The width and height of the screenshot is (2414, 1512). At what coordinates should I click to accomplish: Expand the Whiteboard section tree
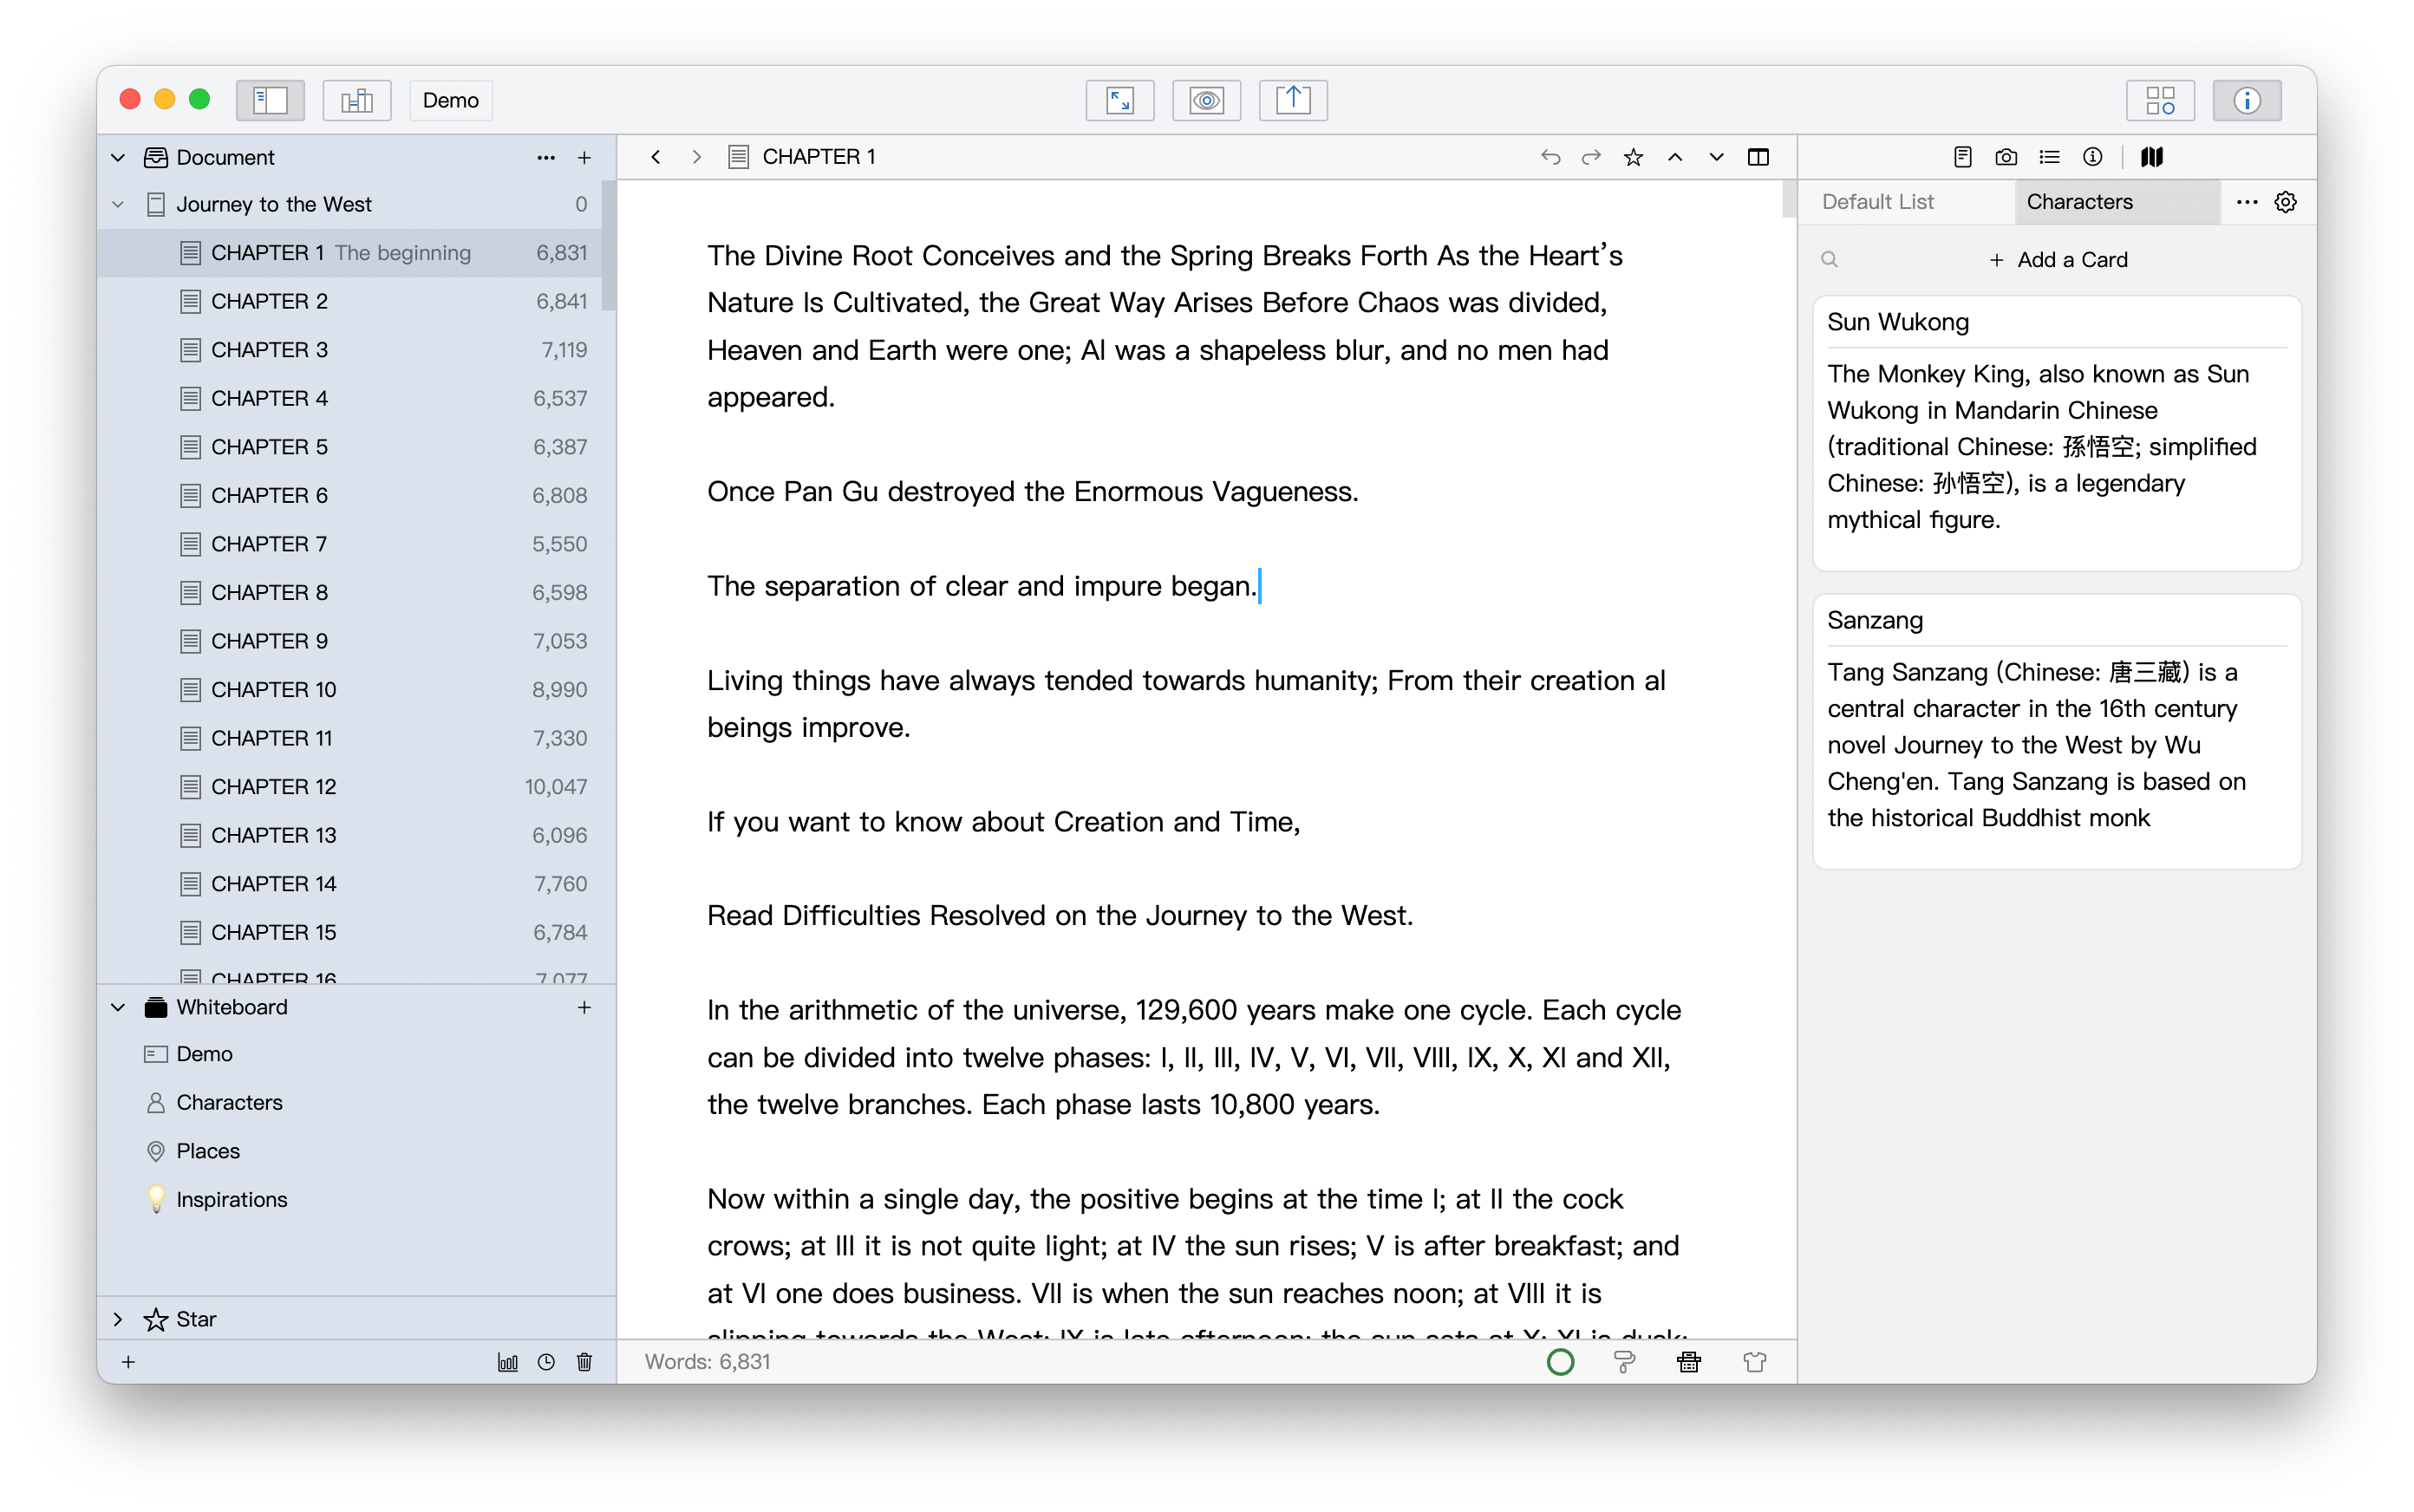117,1005
